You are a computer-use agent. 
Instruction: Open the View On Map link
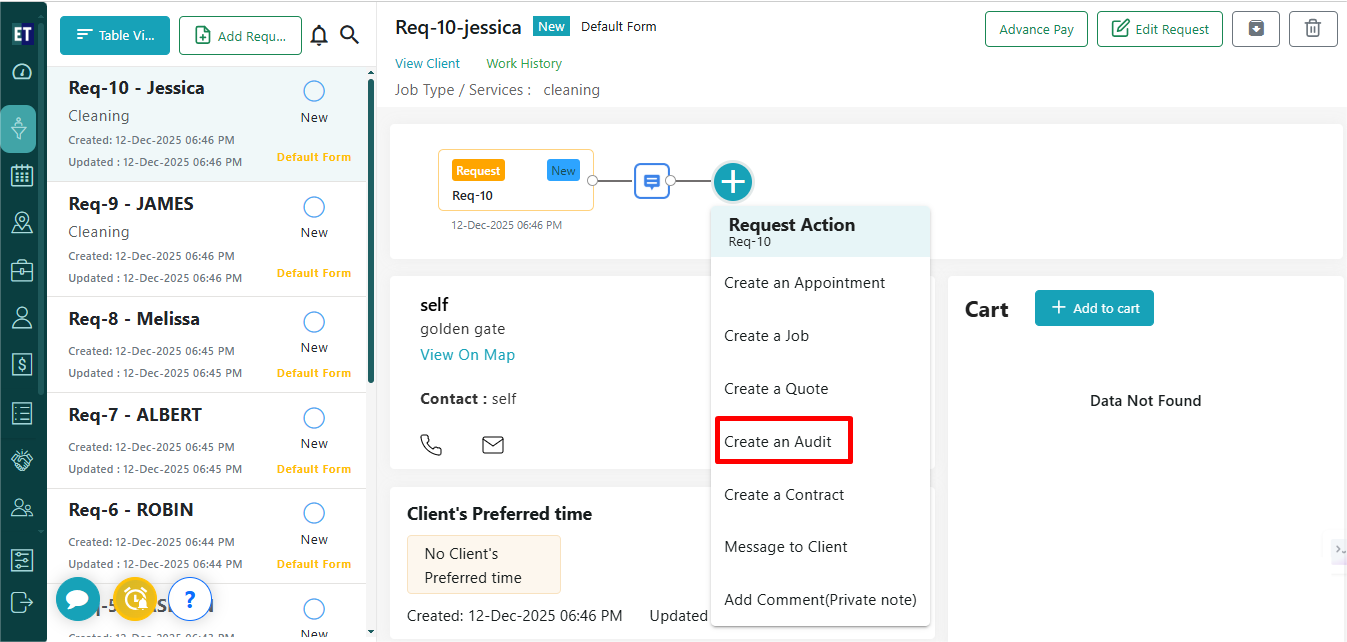pos(467,355)
